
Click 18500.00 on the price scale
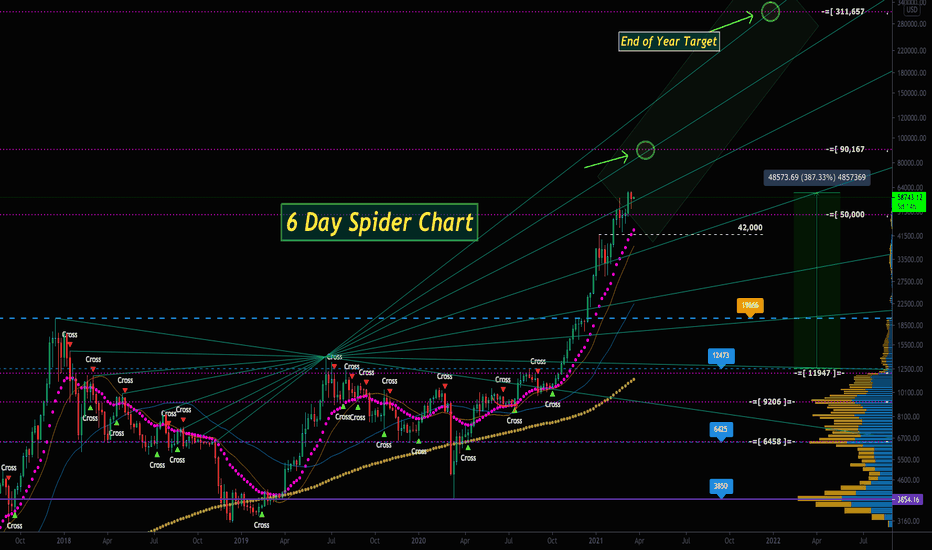click(x=911, y=325)
